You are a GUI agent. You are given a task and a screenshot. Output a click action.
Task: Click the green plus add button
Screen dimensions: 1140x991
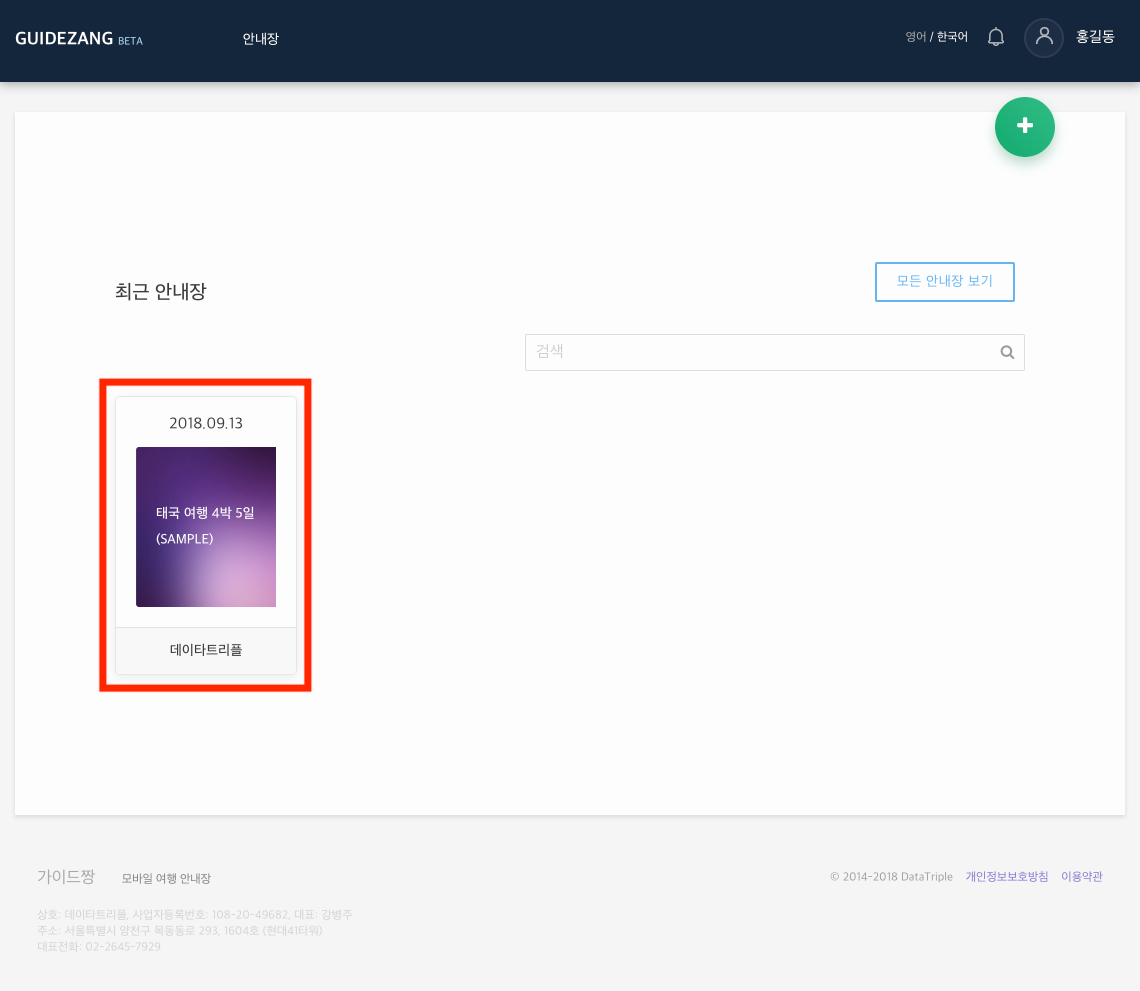click(x=1024, y=127)
